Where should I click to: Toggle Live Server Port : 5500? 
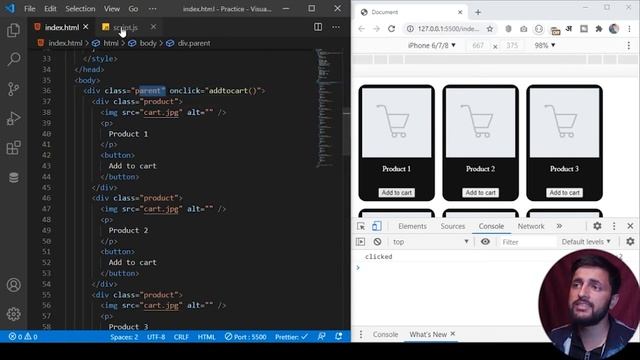pyautogui.click(x=245, y=337)
